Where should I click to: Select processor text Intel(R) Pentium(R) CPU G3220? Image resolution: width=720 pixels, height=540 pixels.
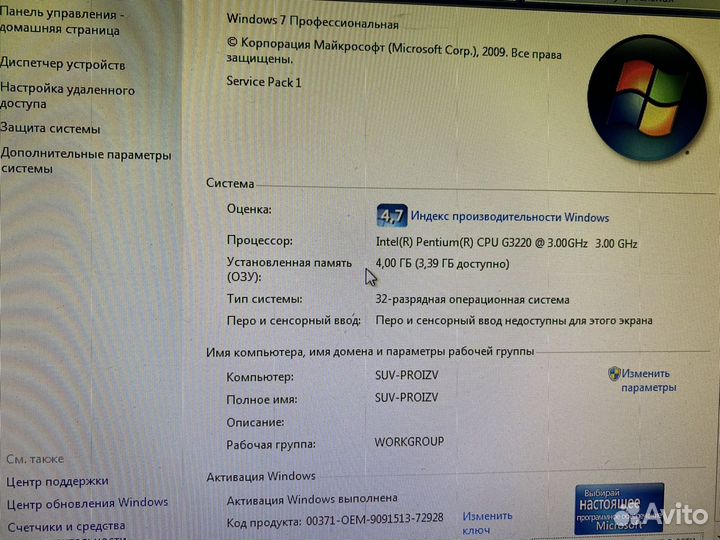506,242
